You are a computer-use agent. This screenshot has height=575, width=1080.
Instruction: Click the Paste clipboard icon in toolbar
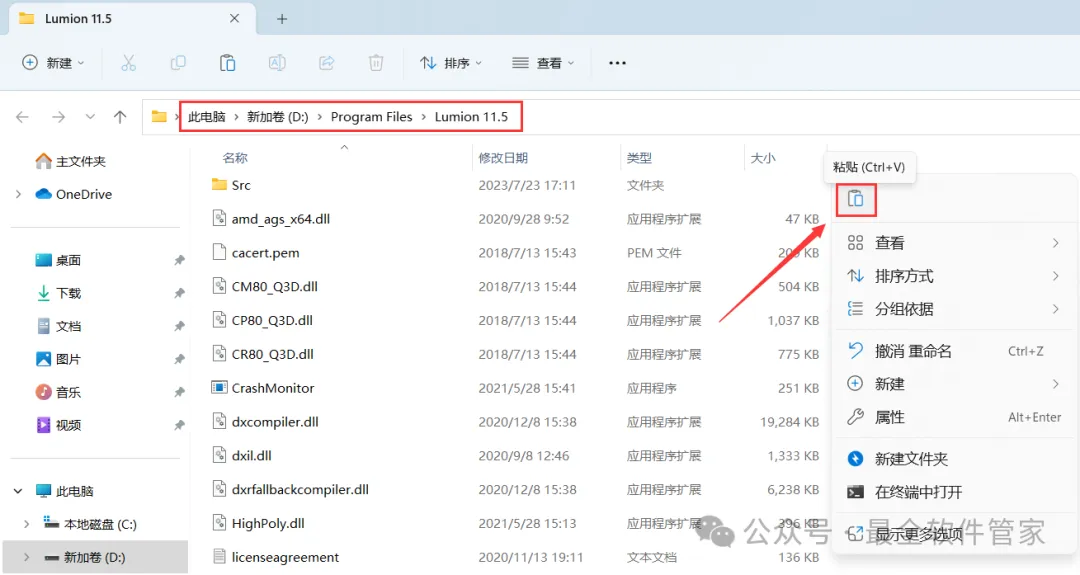(227, 63)
